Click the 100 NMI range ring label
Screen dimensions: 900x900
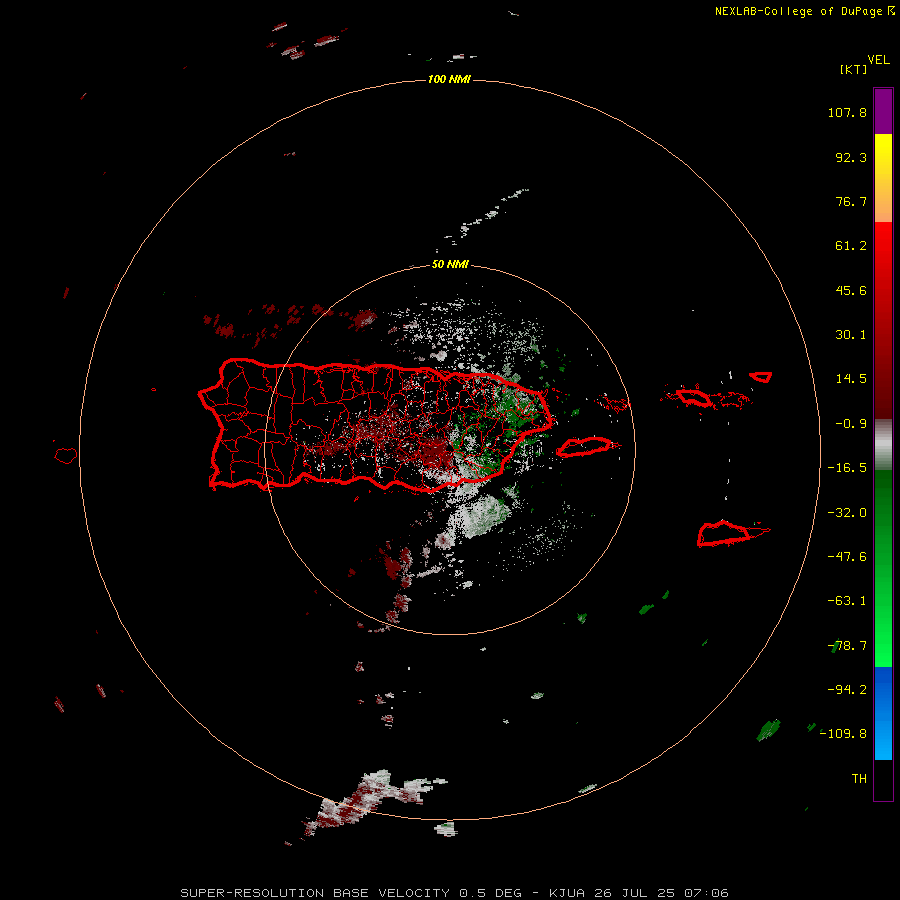coord(449,79)
